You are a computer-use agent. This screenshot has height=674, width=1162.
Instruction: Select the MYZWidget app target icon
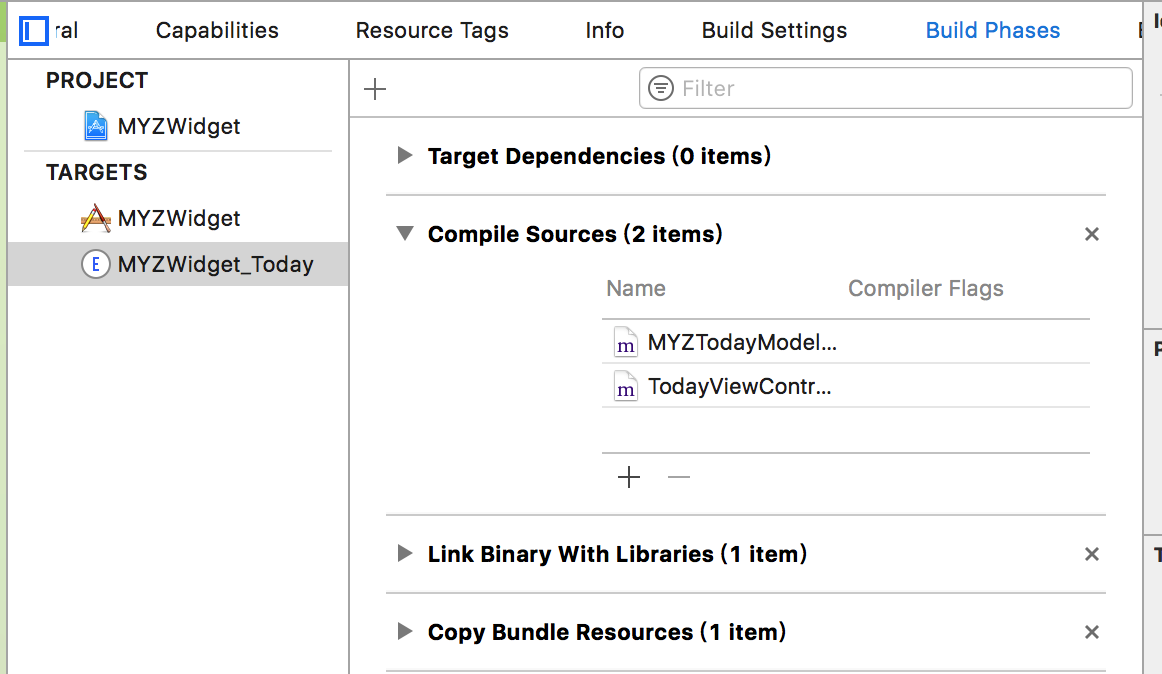point(95,218)
